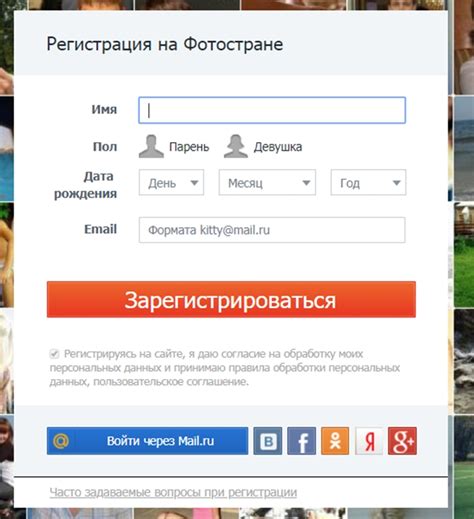474x519 pixels.
Task: Click Войти через Mail.ru button
Action: (147, 441)
